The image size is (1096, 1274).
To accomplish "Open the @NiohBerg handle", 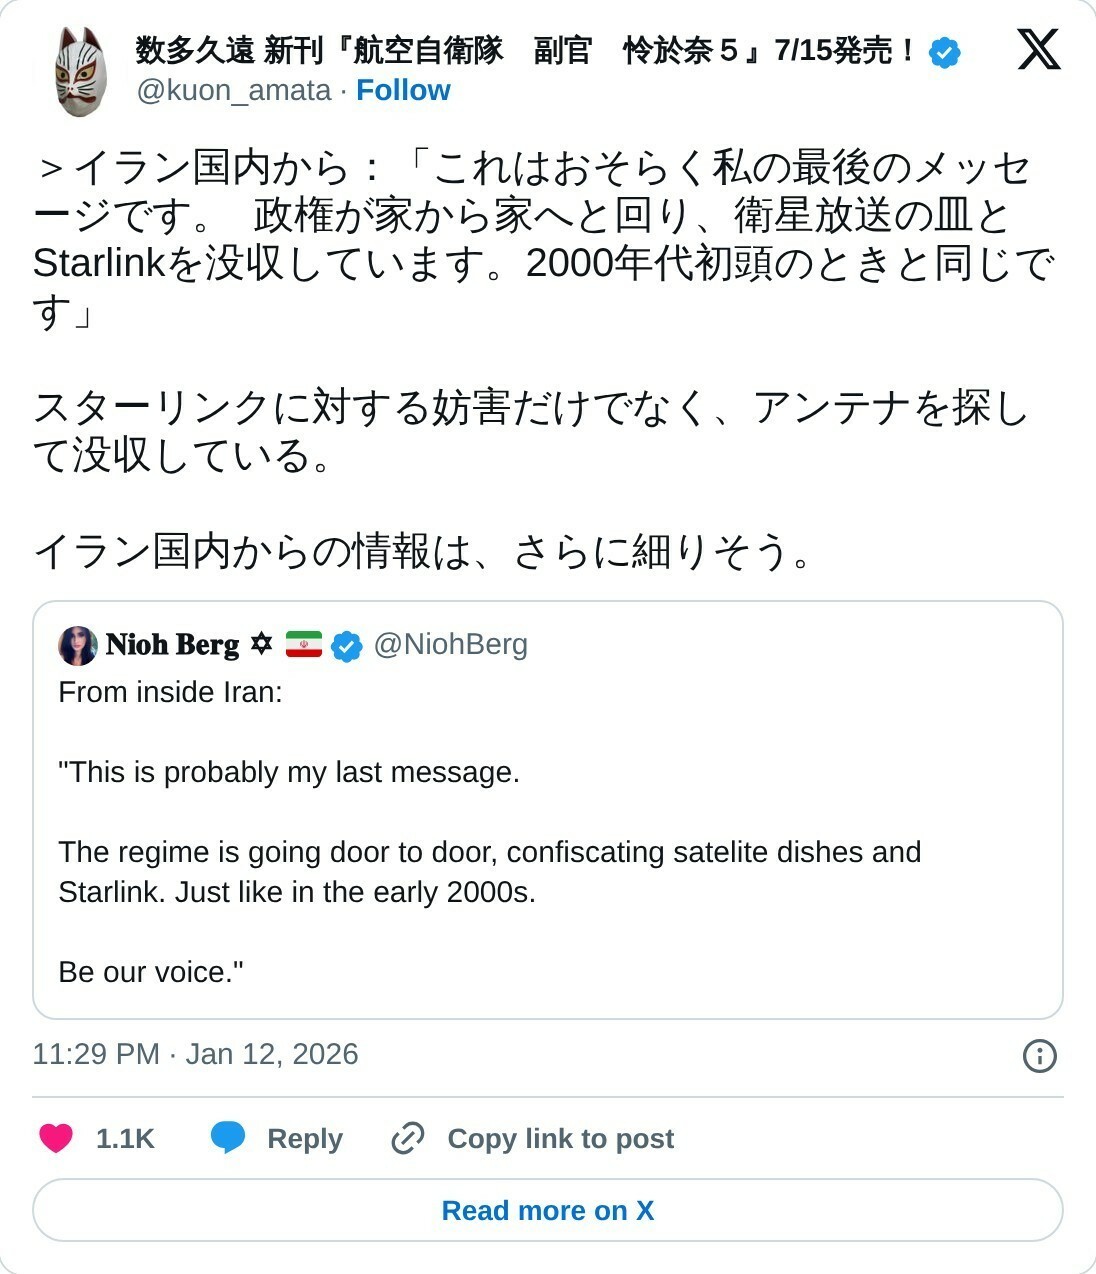I will [x=450, y=645].
